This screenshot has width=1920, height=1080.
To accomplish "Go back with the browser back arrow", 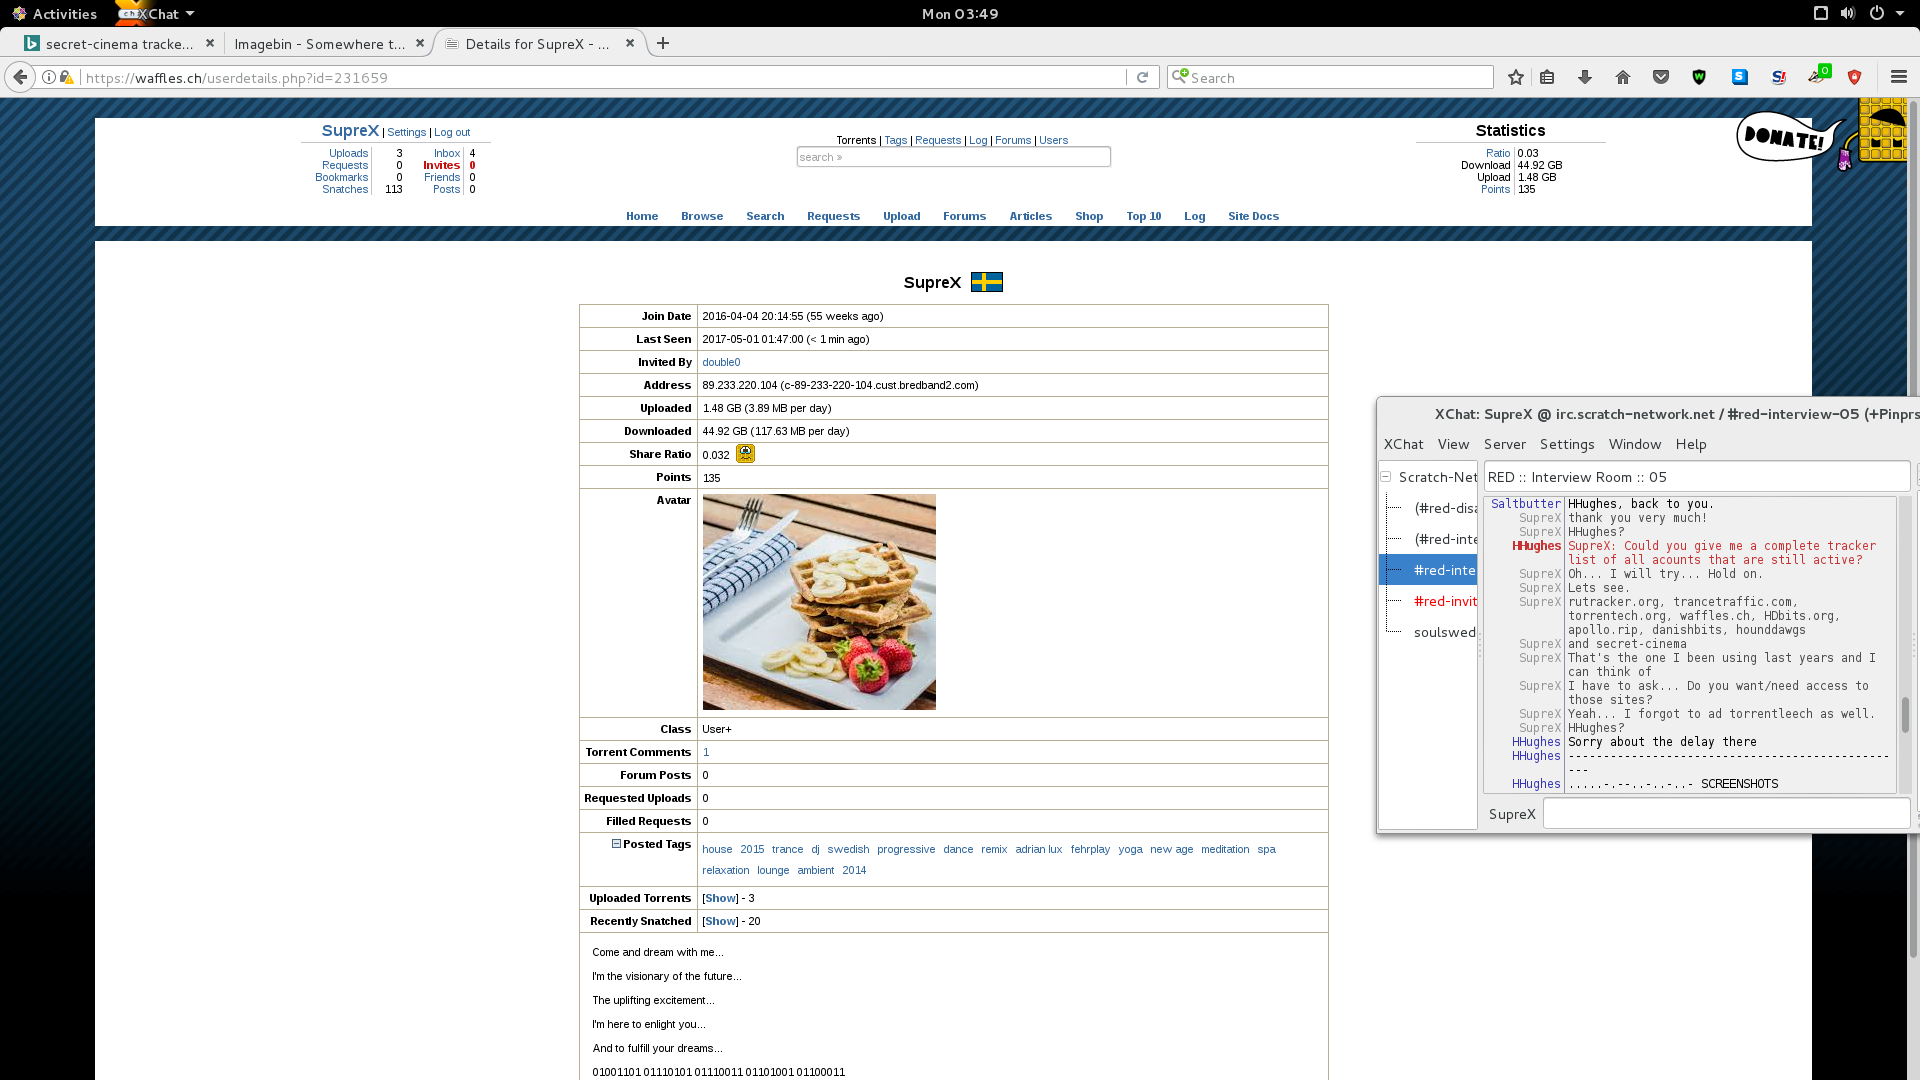I will (19, 77).
